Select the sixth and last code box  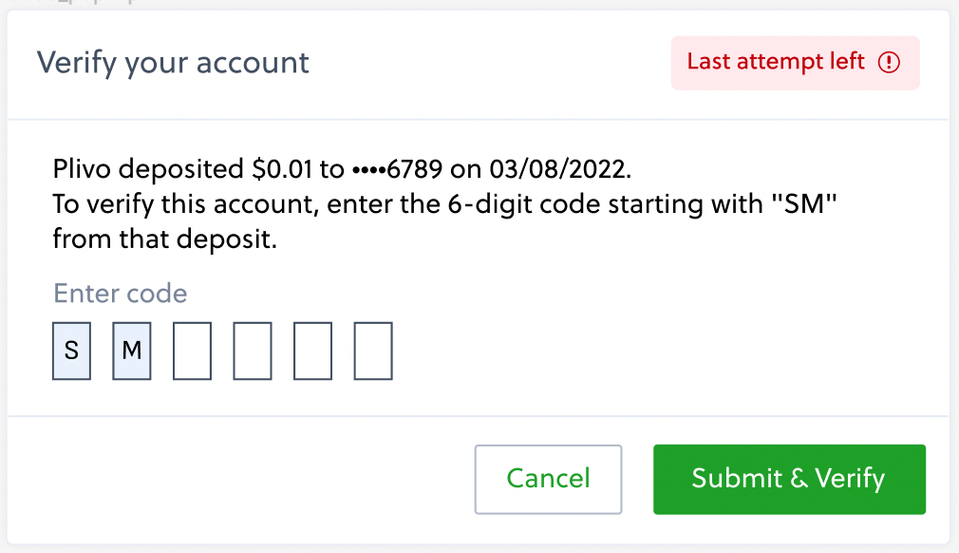click(373, 351)
